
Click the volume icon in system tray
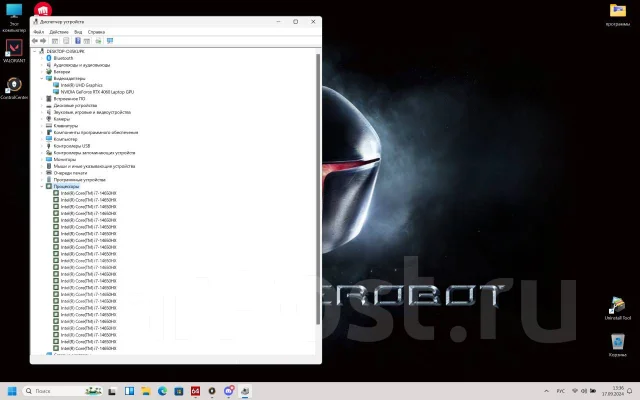pyautogui.click(x=584, y=391)
